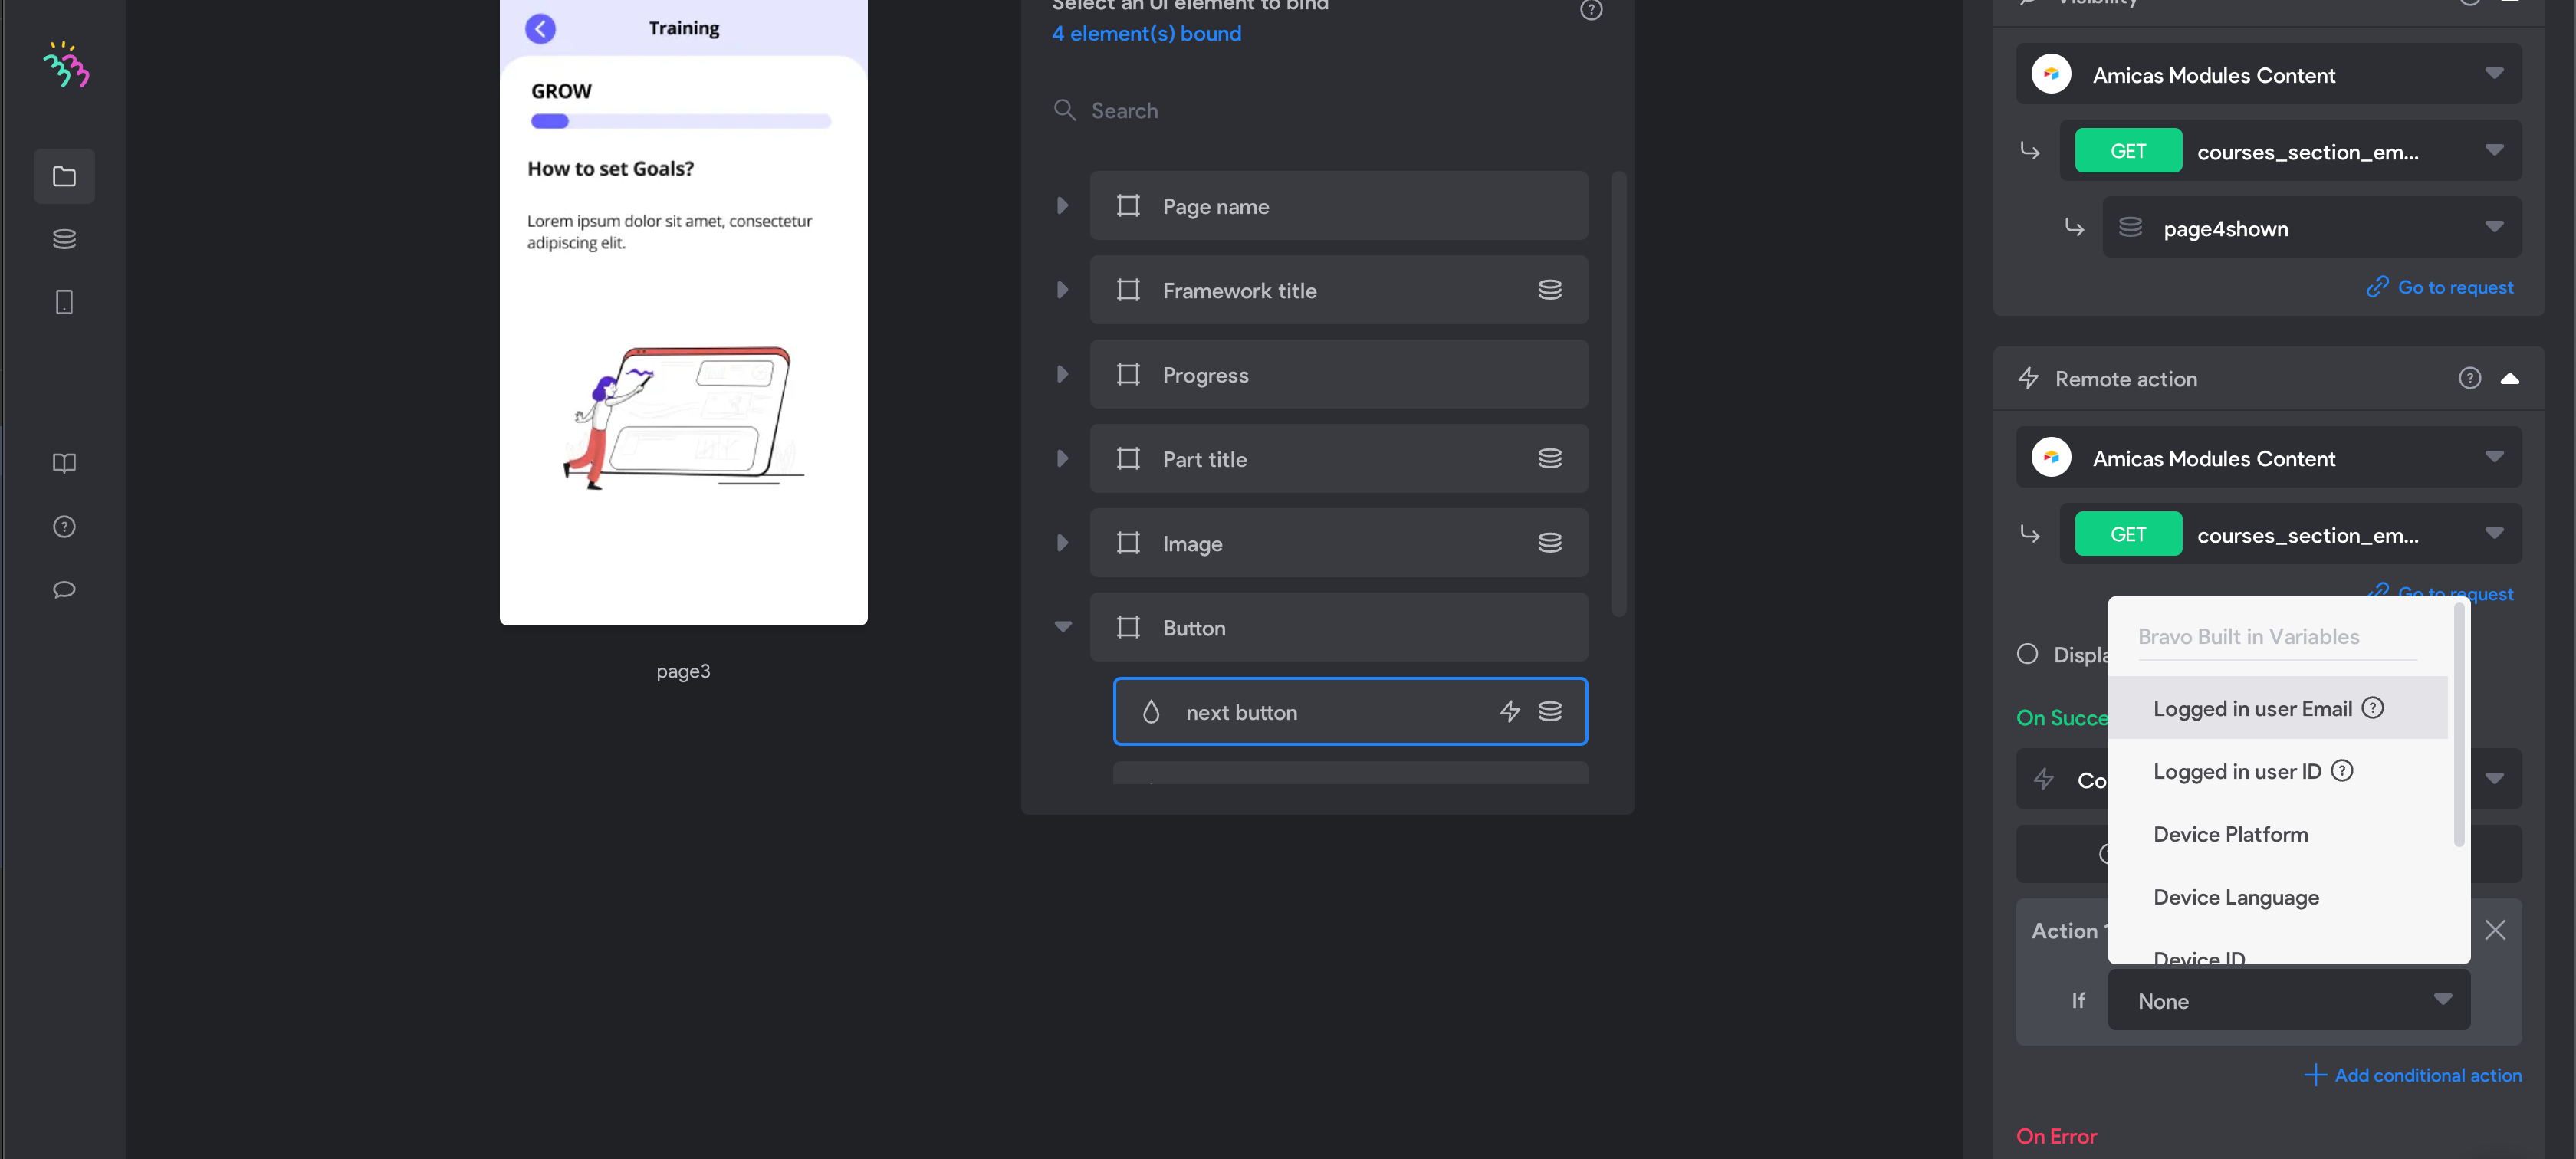The image size is (2576, 1159).
Task: Click the How to set Goals? heading
Action: [610, 169]
